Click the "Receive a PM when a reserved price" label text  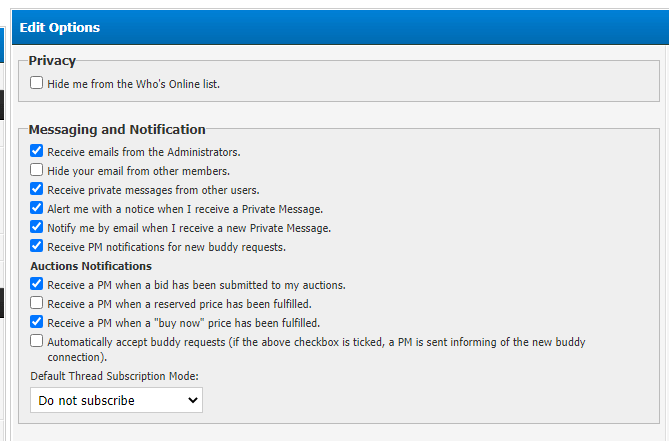(x=179, y=303)
